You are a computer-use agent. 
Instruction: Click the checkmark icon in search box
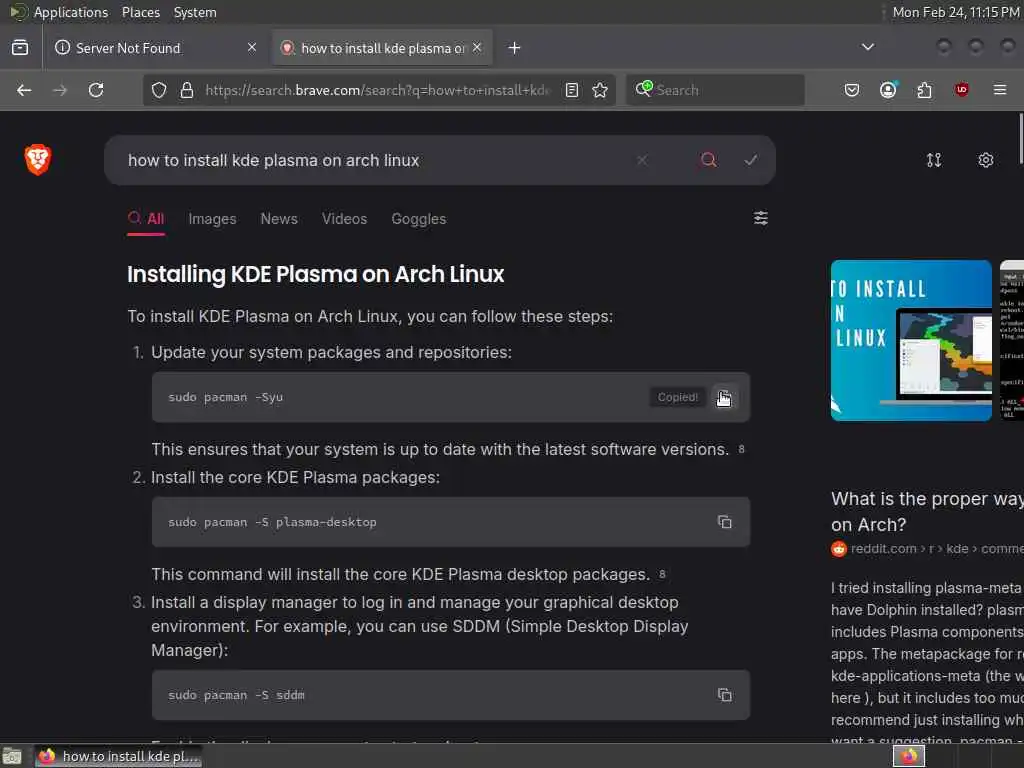coord(751,160)
